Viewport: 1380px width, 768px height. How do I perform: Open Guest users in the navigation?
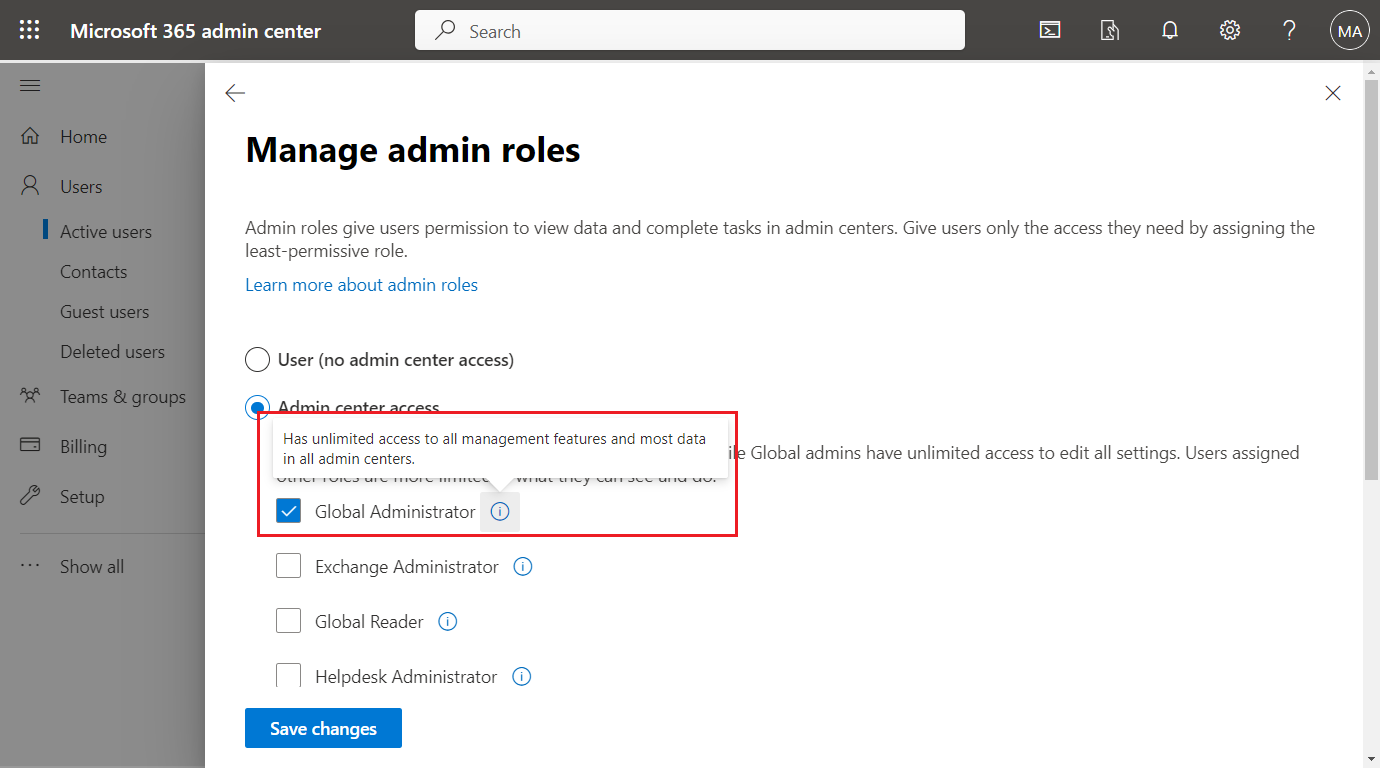104,311
